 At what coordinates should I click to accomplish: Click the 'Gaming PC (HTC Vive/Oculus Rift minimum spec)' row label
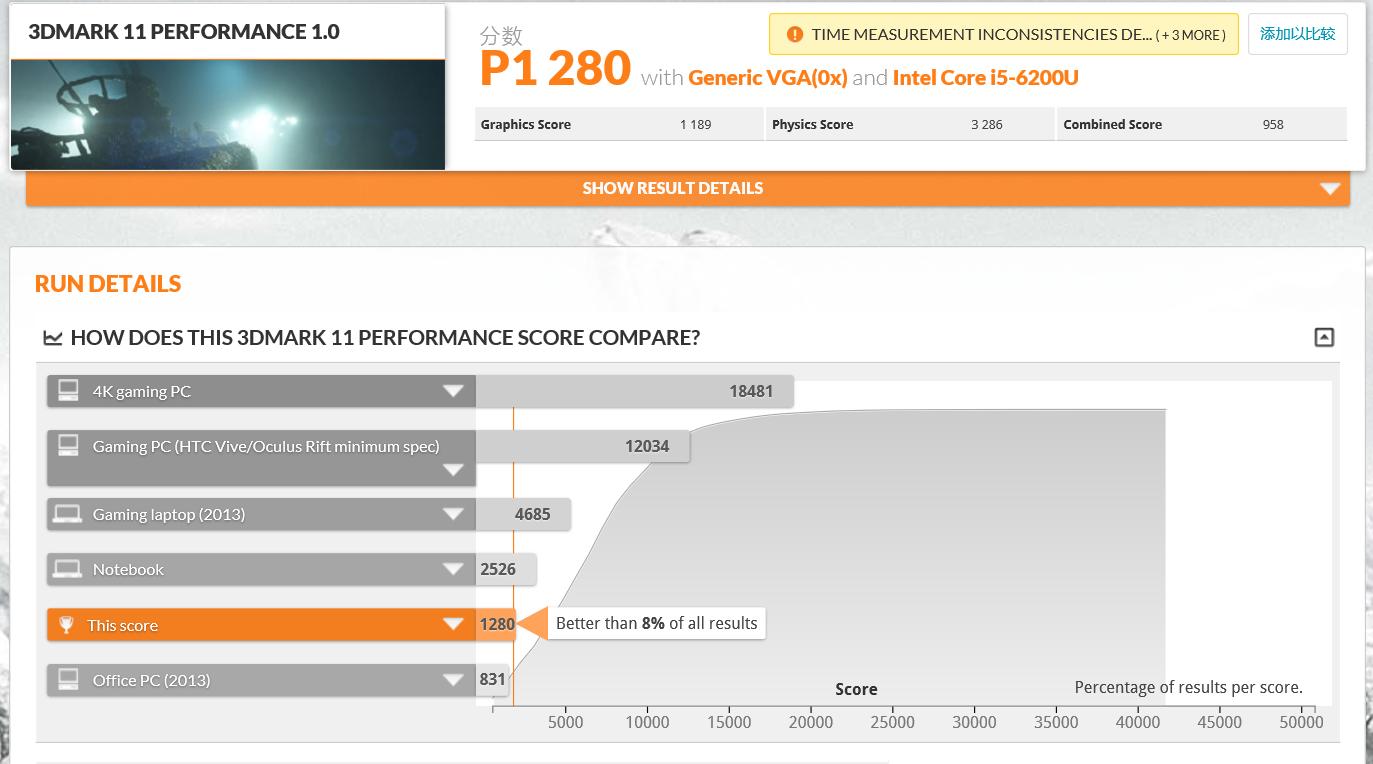[266, 446]
